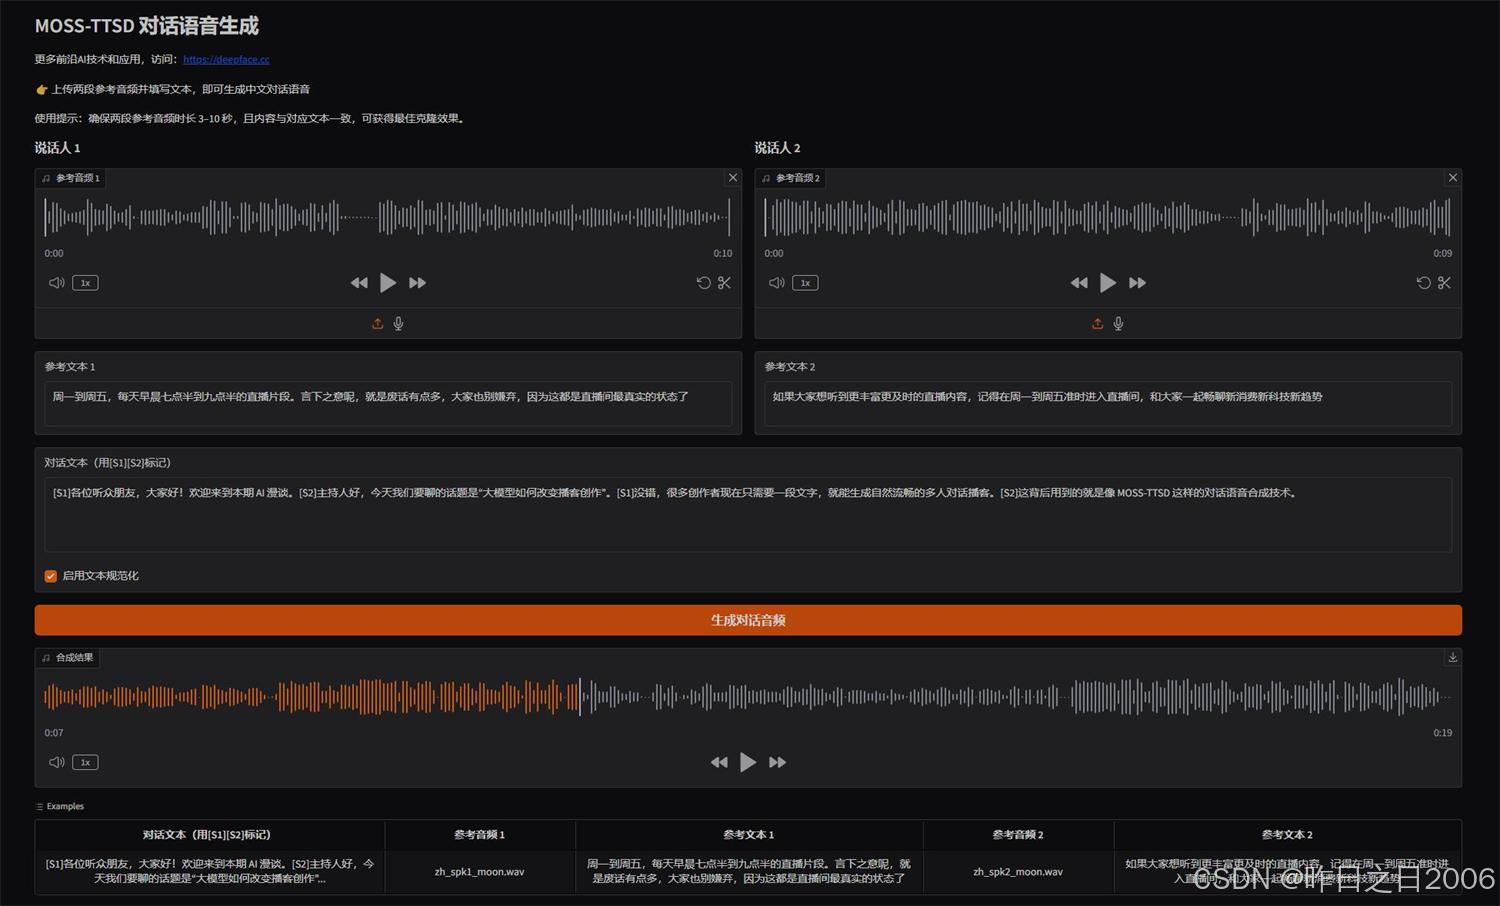Fast-forward the synthesized result audio
This screenshot has width=1500, height=906.
[x=778, y=762]
